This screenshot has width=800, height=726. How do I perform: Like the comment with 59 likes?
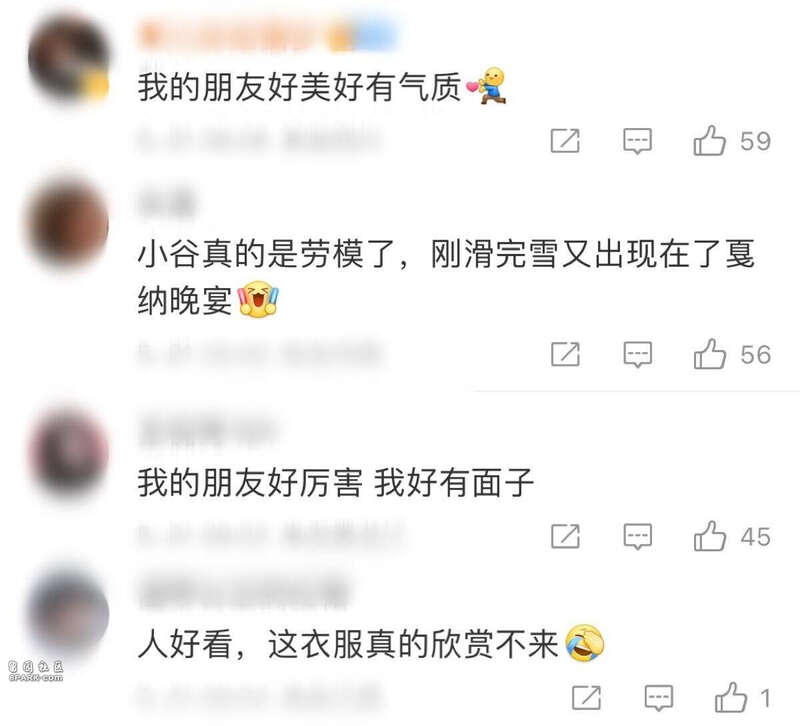point(709,140)
